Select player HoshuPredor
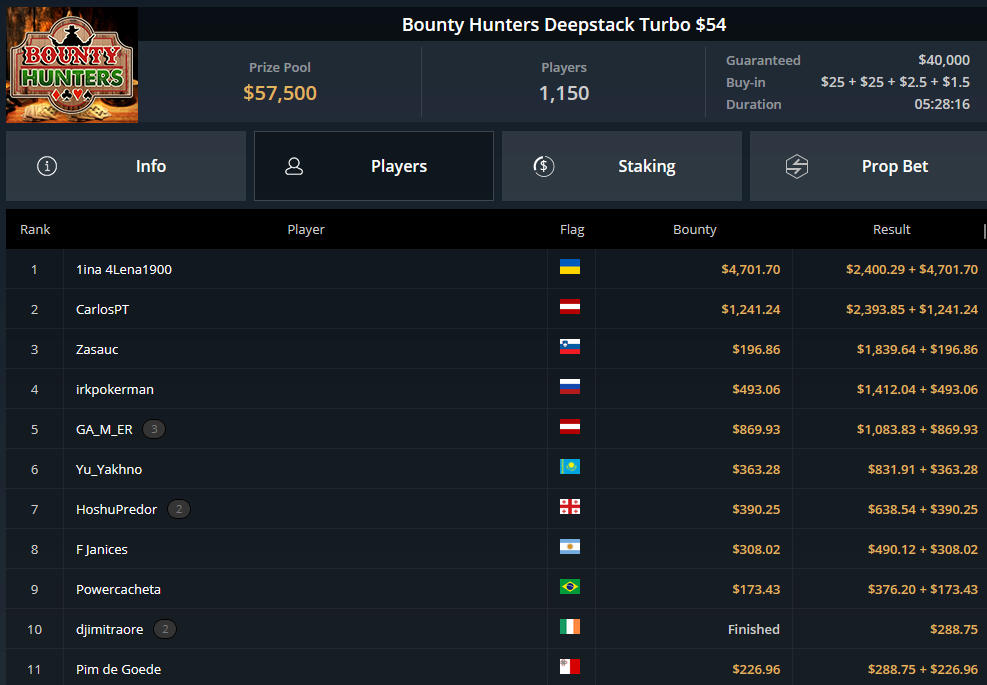 point(116,509)
